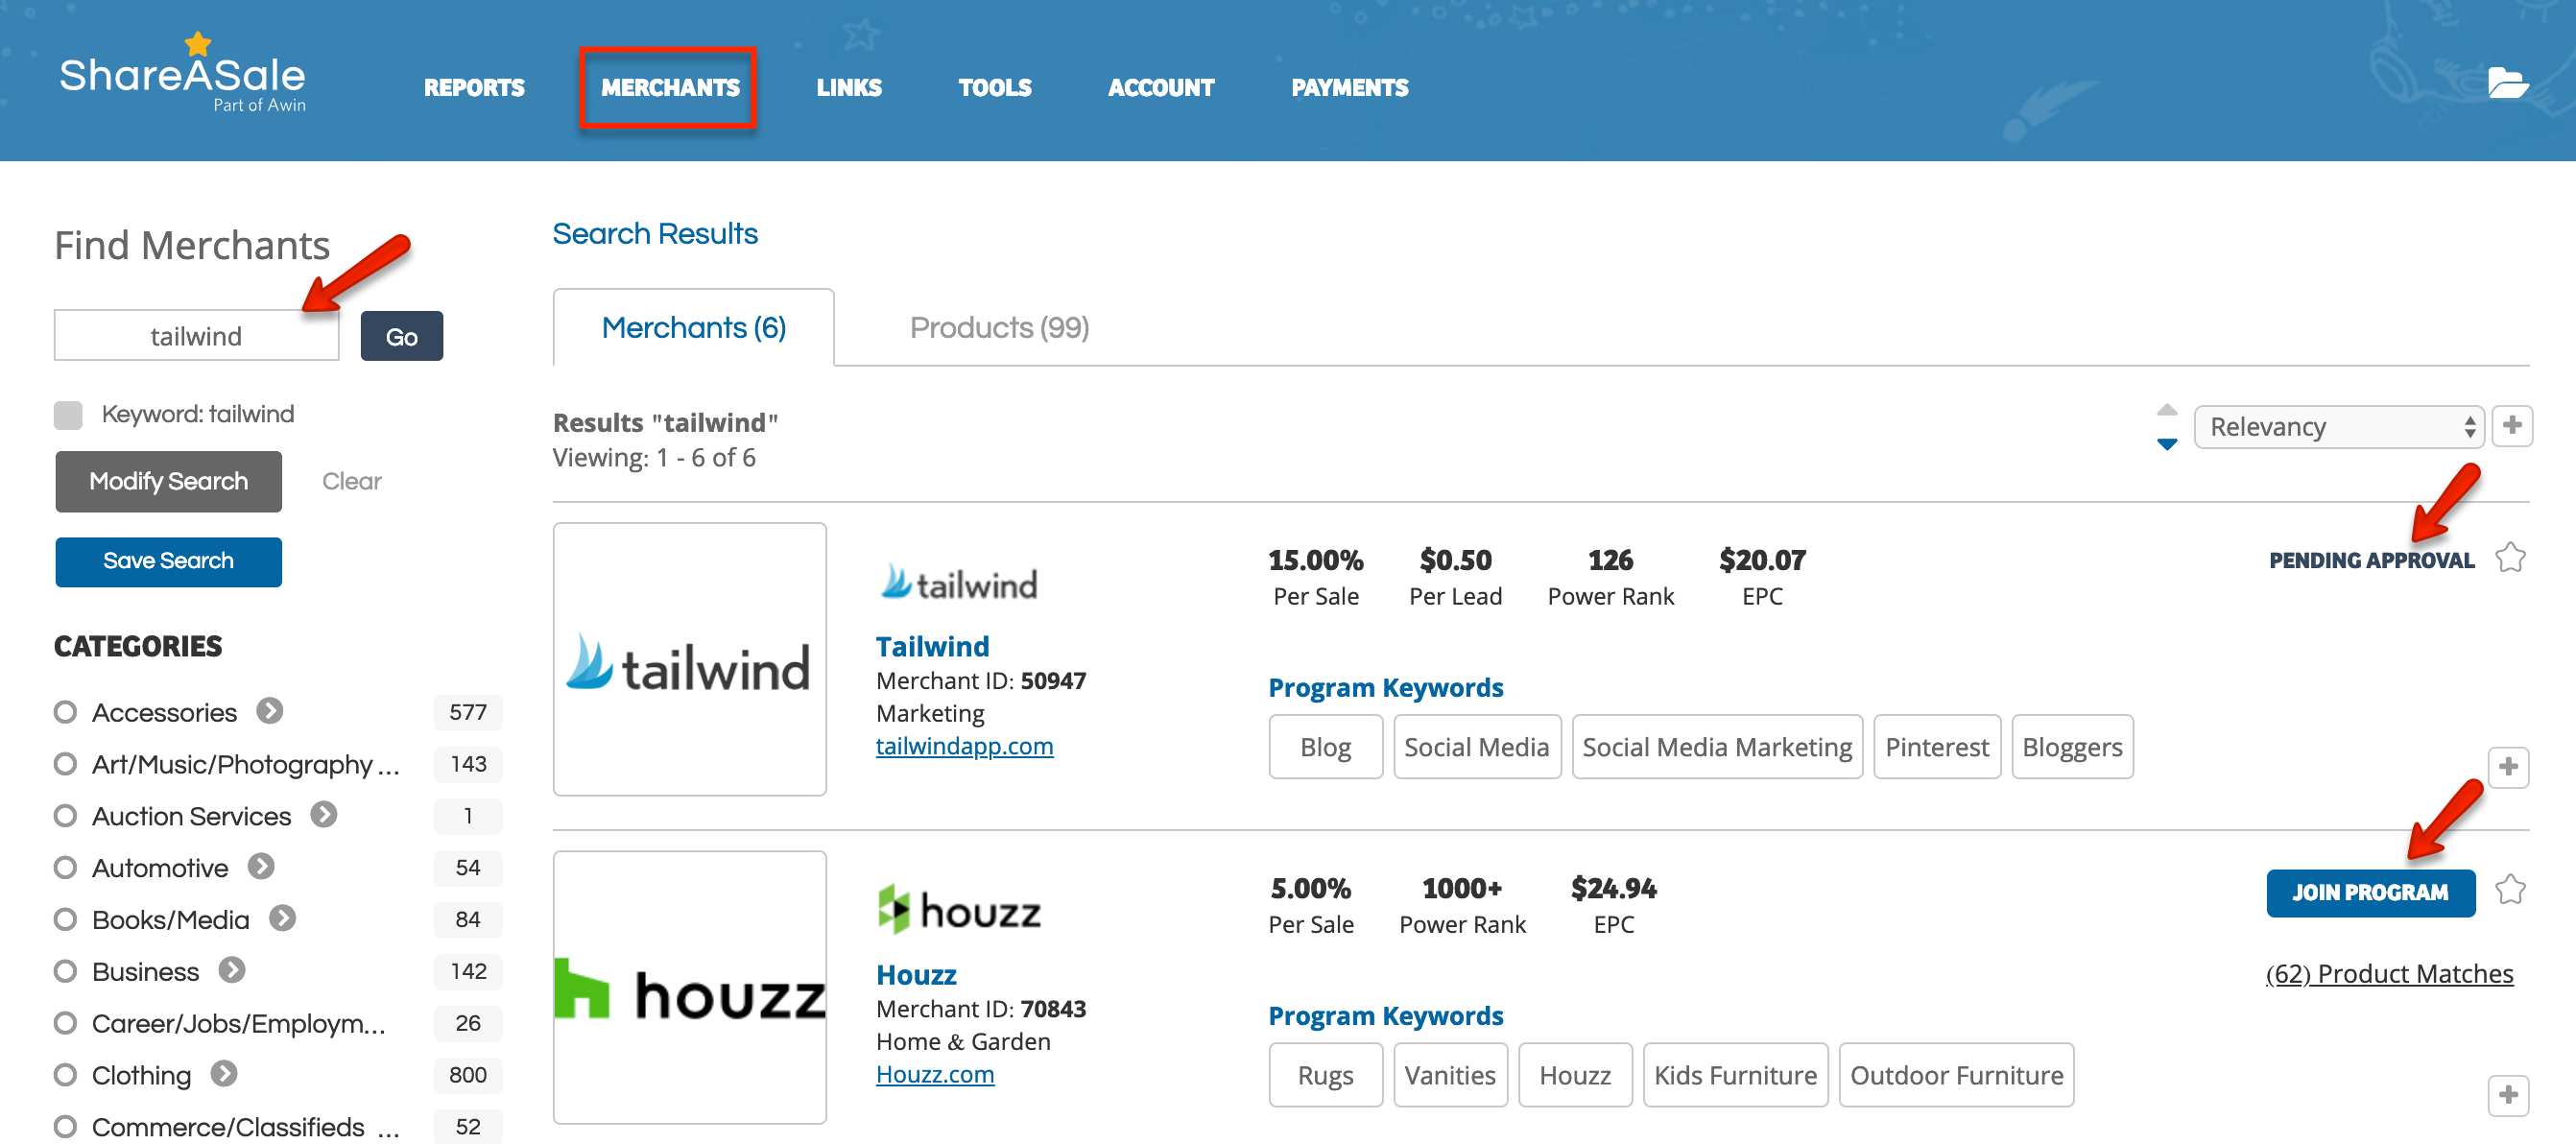2576x1144 pixels.
Task: Toggle the Keyword: tailwind checkbox
Action: coord(68,415)
